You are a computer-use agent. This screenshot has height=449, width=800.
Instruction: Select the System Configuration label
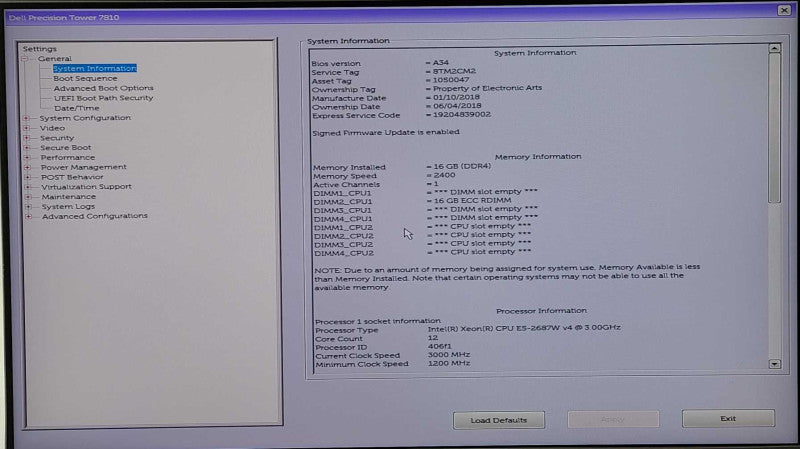(85, 118)
